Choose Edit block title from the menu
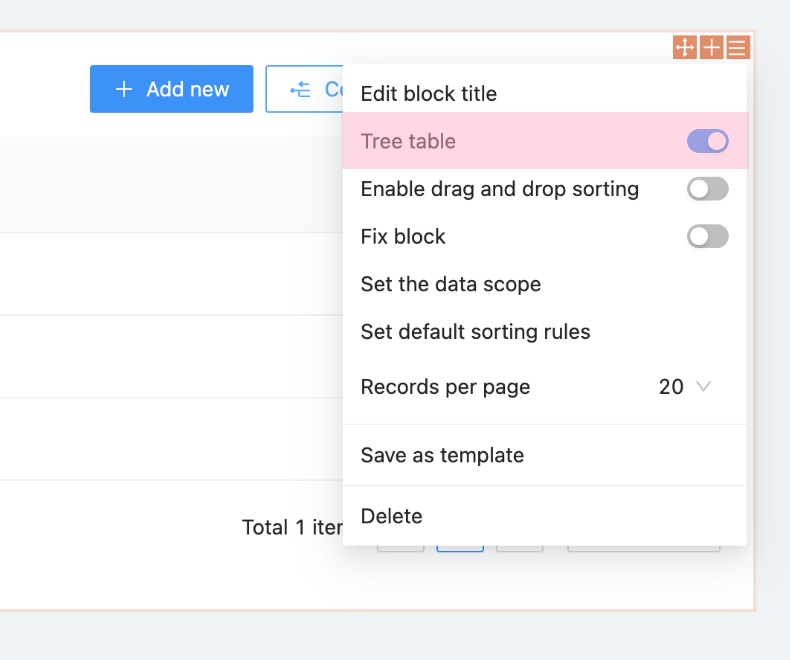Image resolution: width=790 pixels, height=660 pixels. coord(428,94)
